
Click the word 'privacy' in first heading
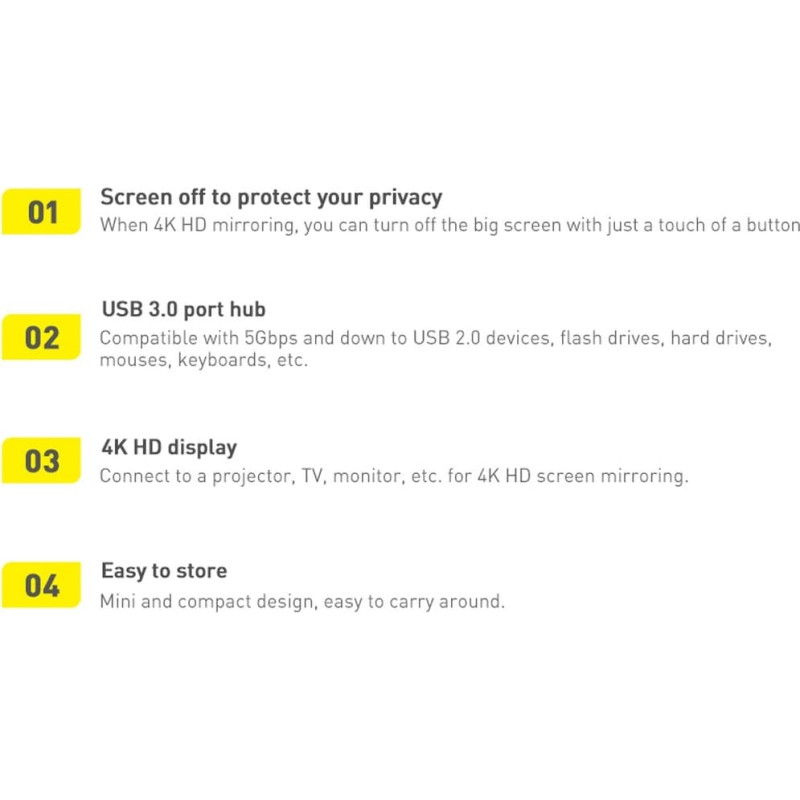406,198
